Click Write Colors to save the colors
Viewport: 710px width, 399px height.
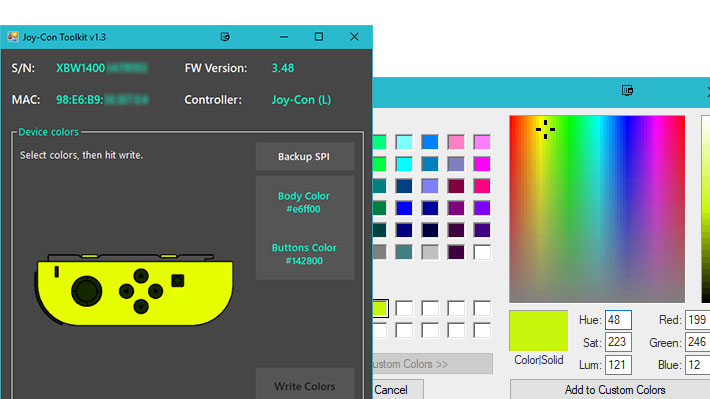tap(304, 386)
